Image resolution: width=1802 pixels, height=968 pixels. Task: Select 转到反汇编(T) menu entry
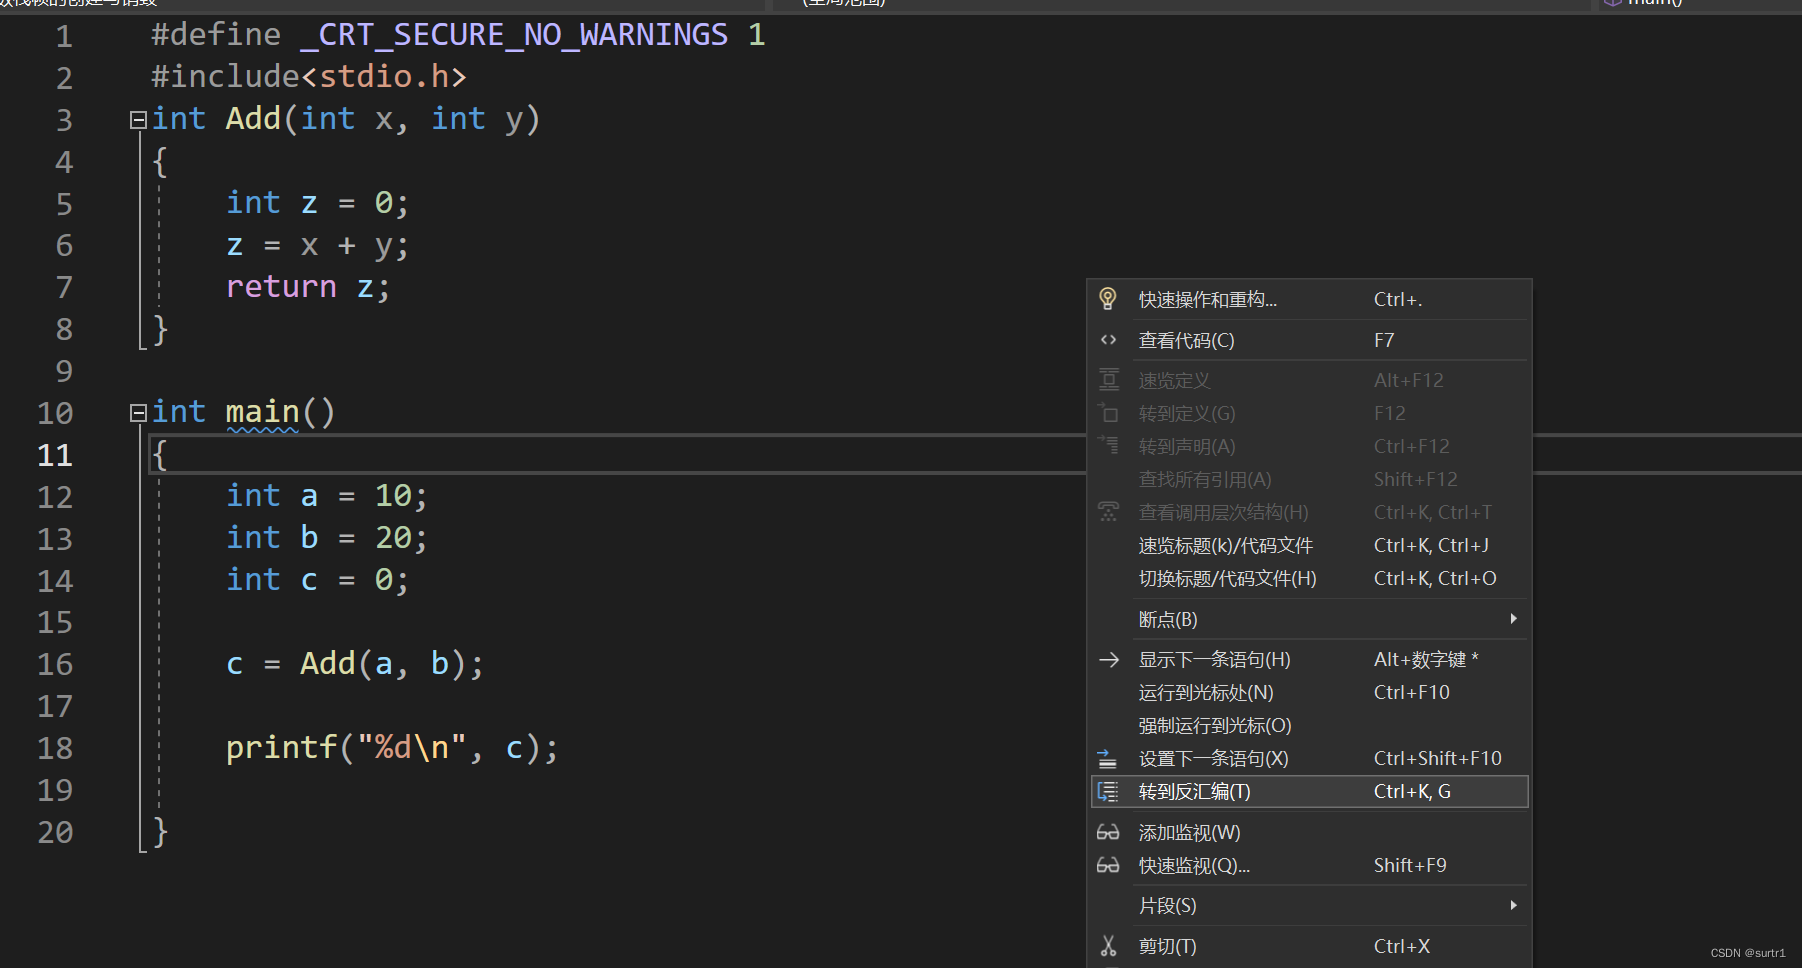click(1309, 791)
